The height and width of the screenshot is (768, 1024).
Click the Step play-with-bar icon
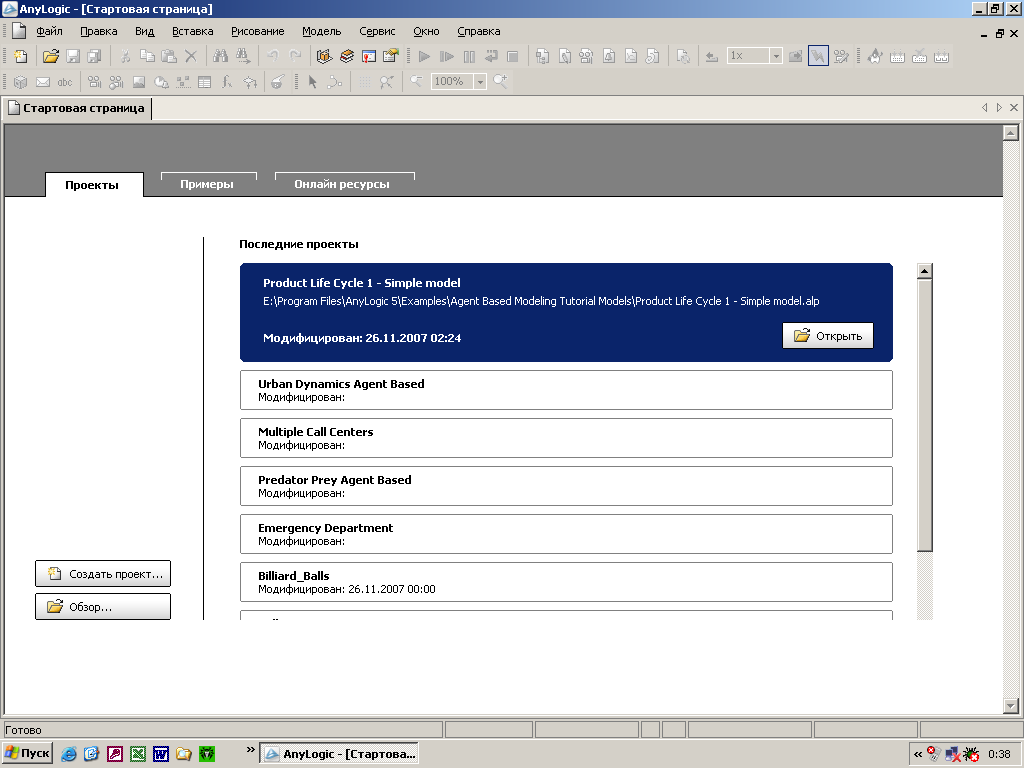pyautogui.click(x=447, y=56)
